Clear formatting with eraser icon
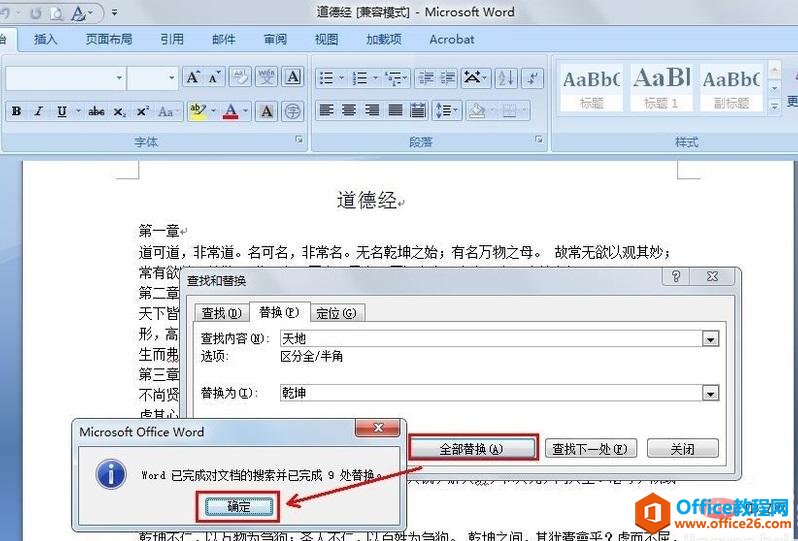The height and width of the screenshot is (541, 798). click(x=241, y=78)
